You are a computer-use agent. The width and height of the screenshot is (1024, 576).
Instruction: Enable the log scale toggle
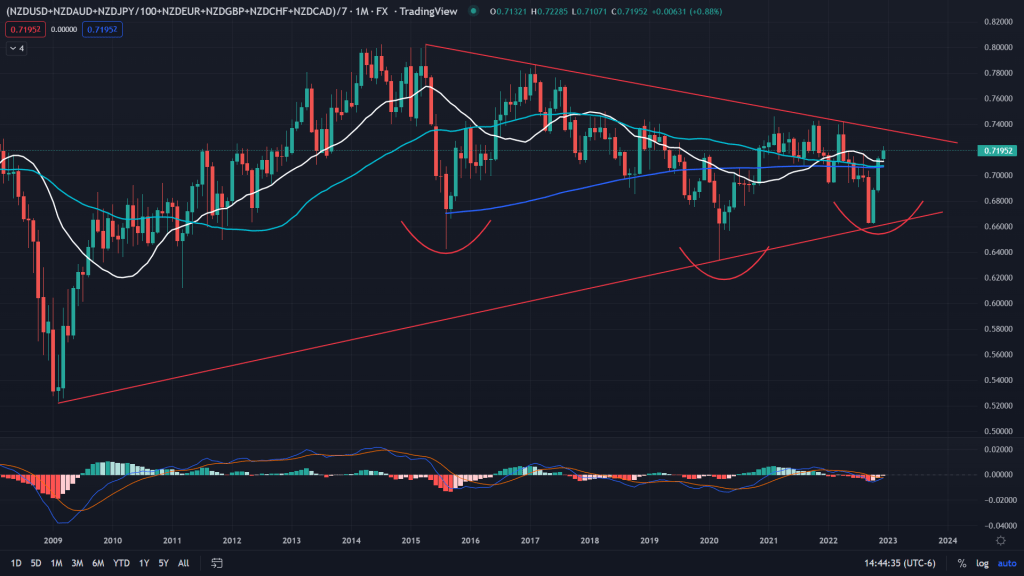click(x=980, y=563)
